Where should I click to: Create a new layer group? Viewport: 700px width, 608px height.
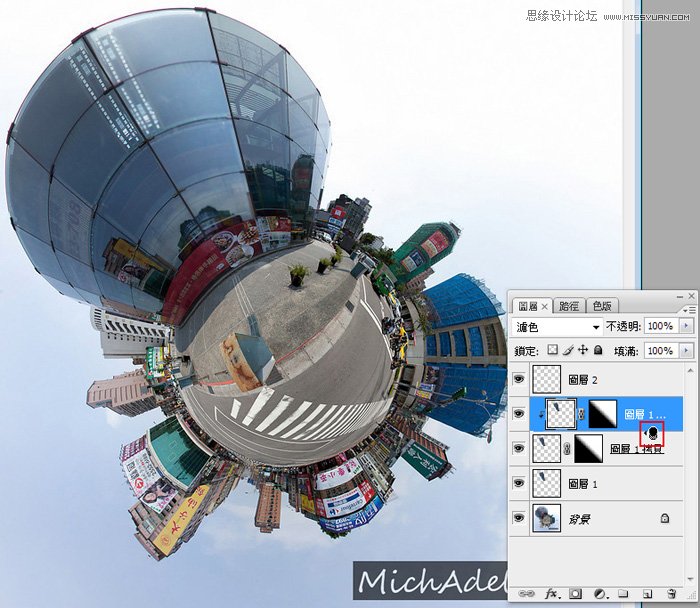point(622,593)
